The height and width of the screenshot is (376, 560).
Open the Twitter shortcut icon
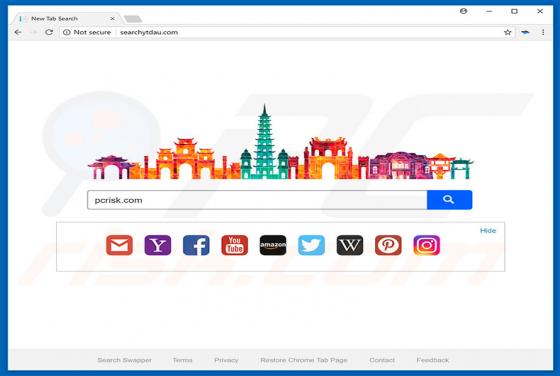(x=311, y=245)
